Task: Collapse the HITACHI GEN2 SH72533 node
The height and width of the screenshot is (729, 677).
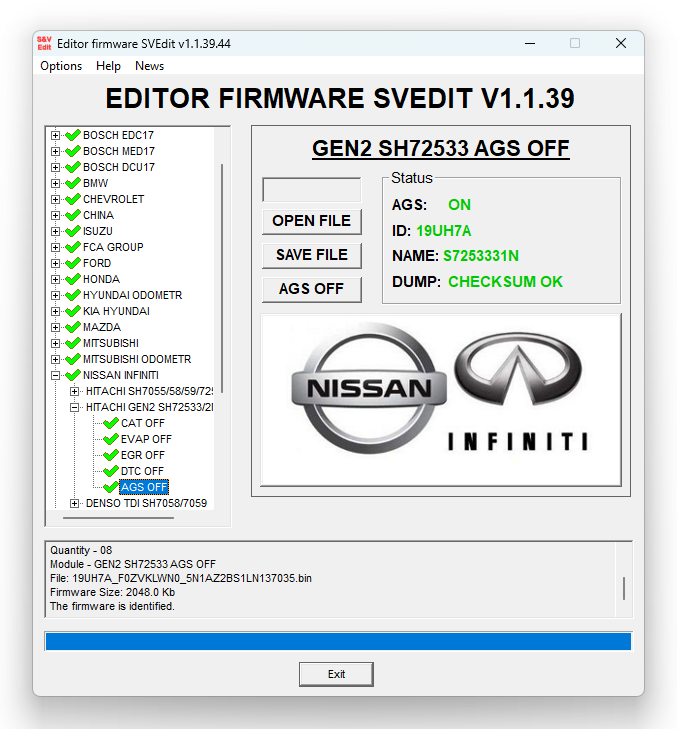Action: [74, 407]
